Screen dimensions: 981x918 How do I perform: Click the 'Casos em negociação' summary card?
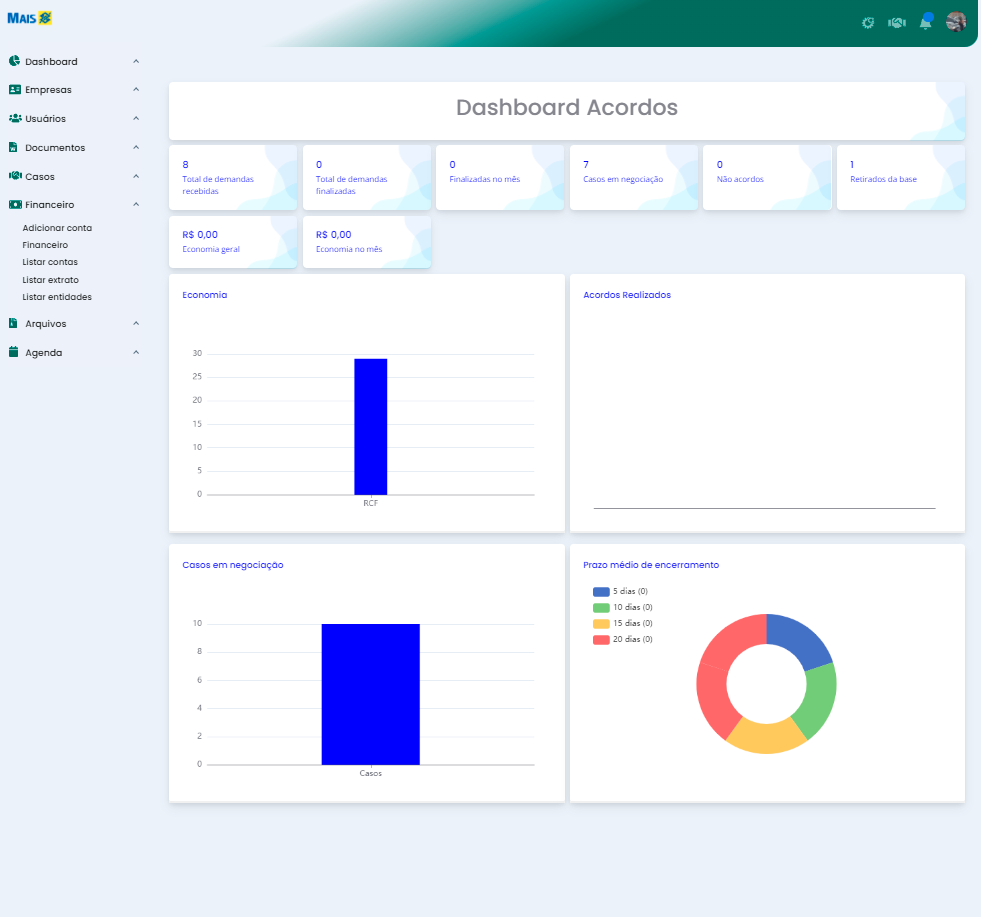633,177
